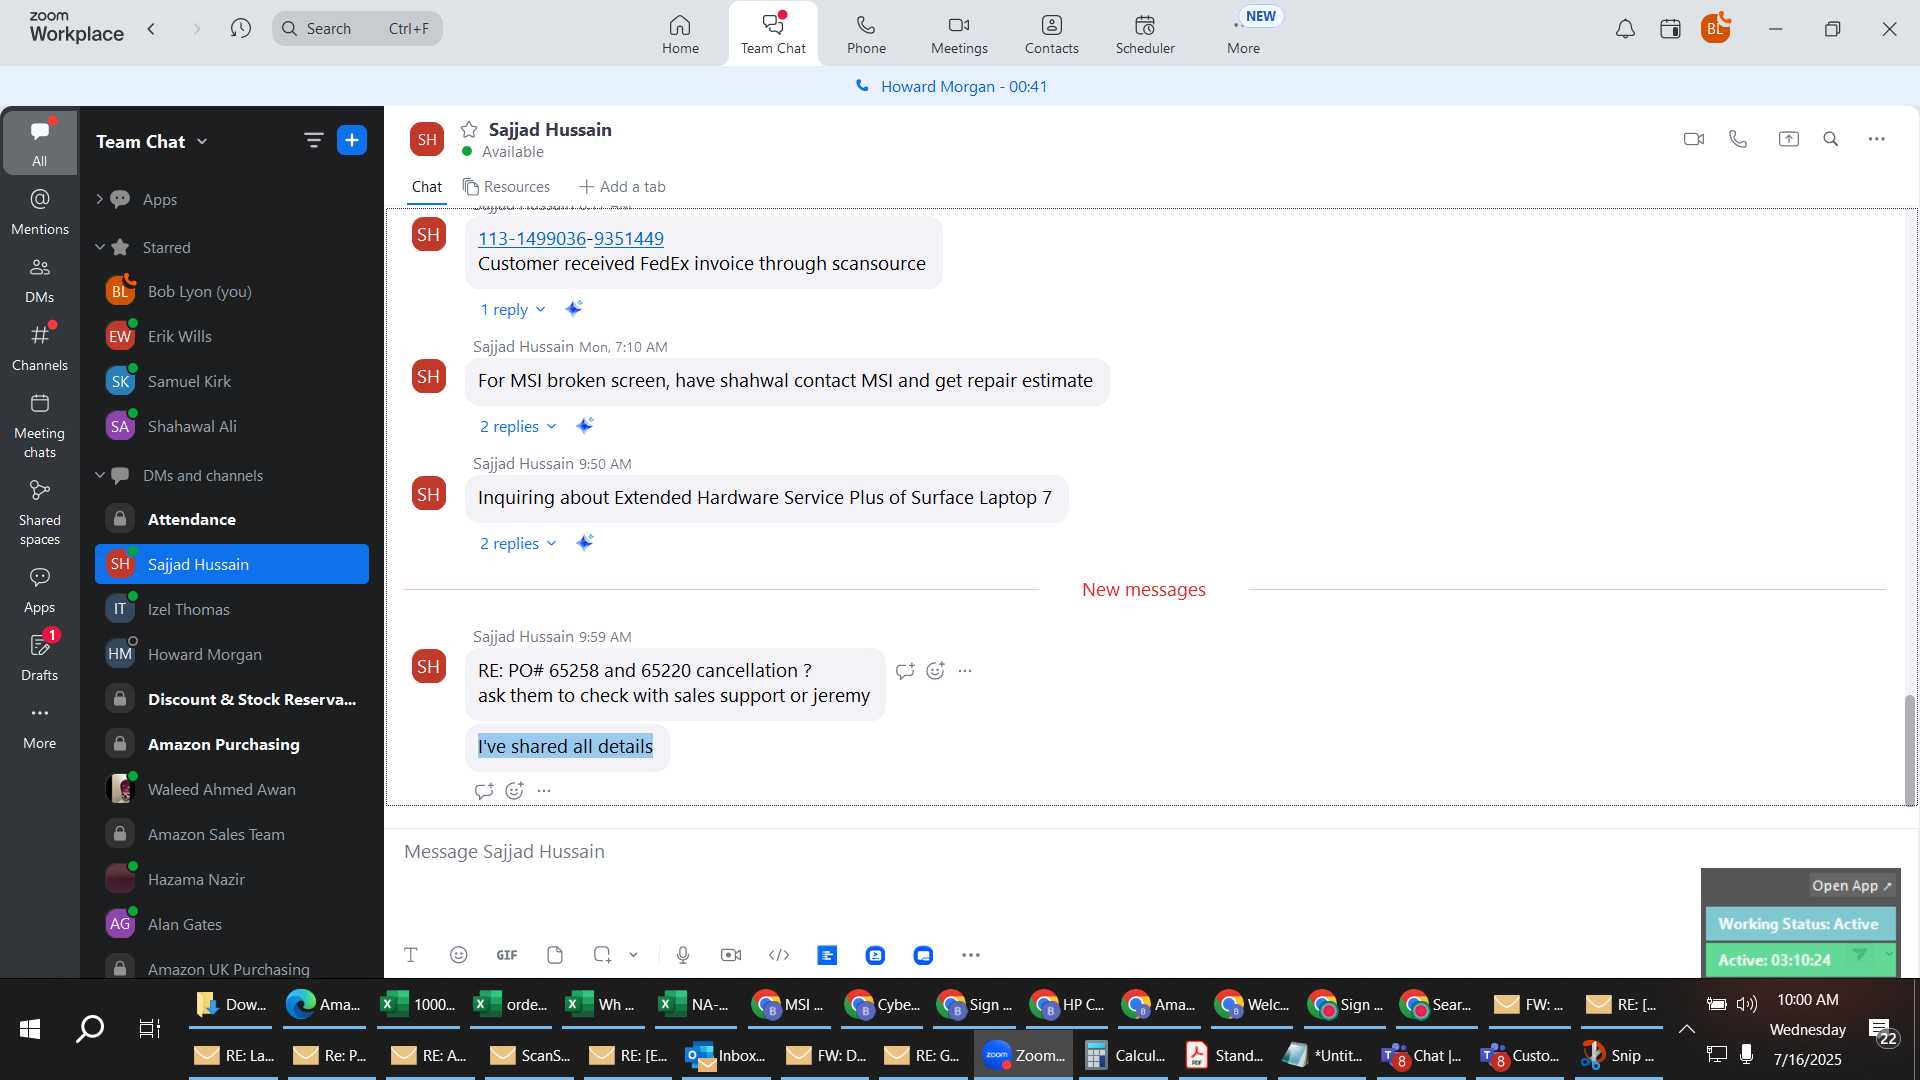Open the Contacts tab

1051,34
